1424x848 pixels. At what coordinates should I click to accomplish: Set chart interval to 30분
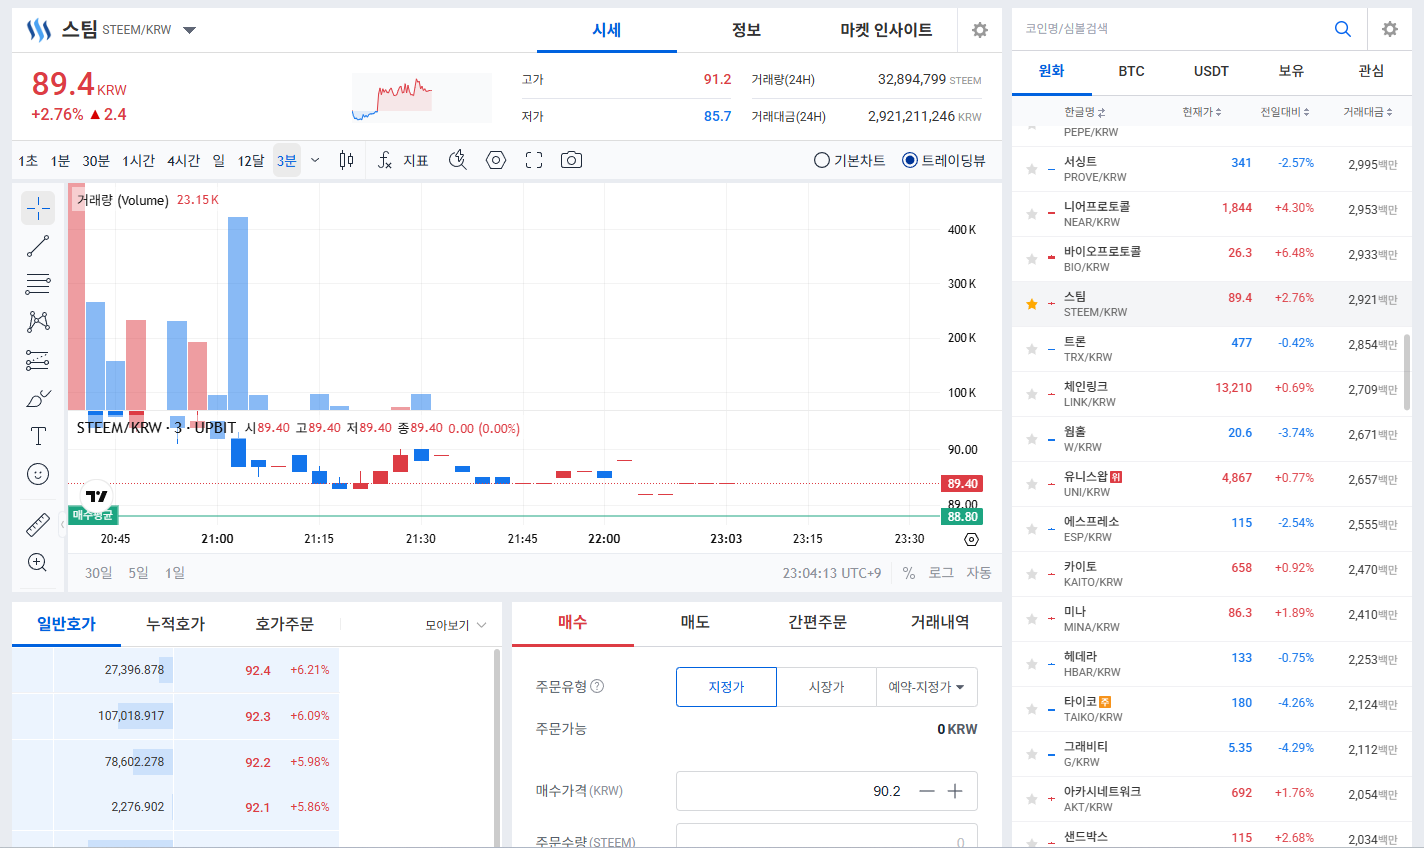[x=96, y=160]
